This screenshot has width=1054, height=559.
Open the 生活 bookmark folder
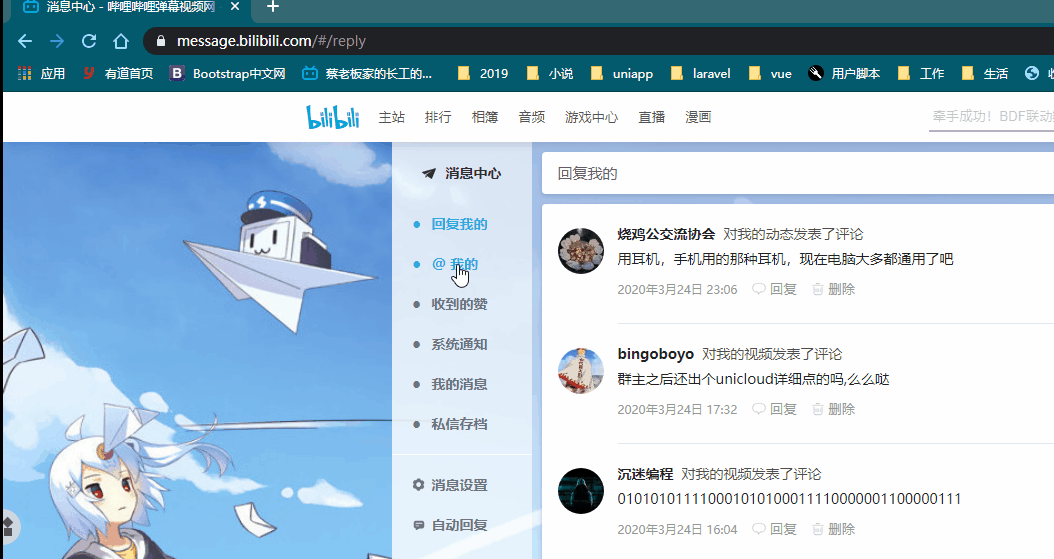[985, 73]
